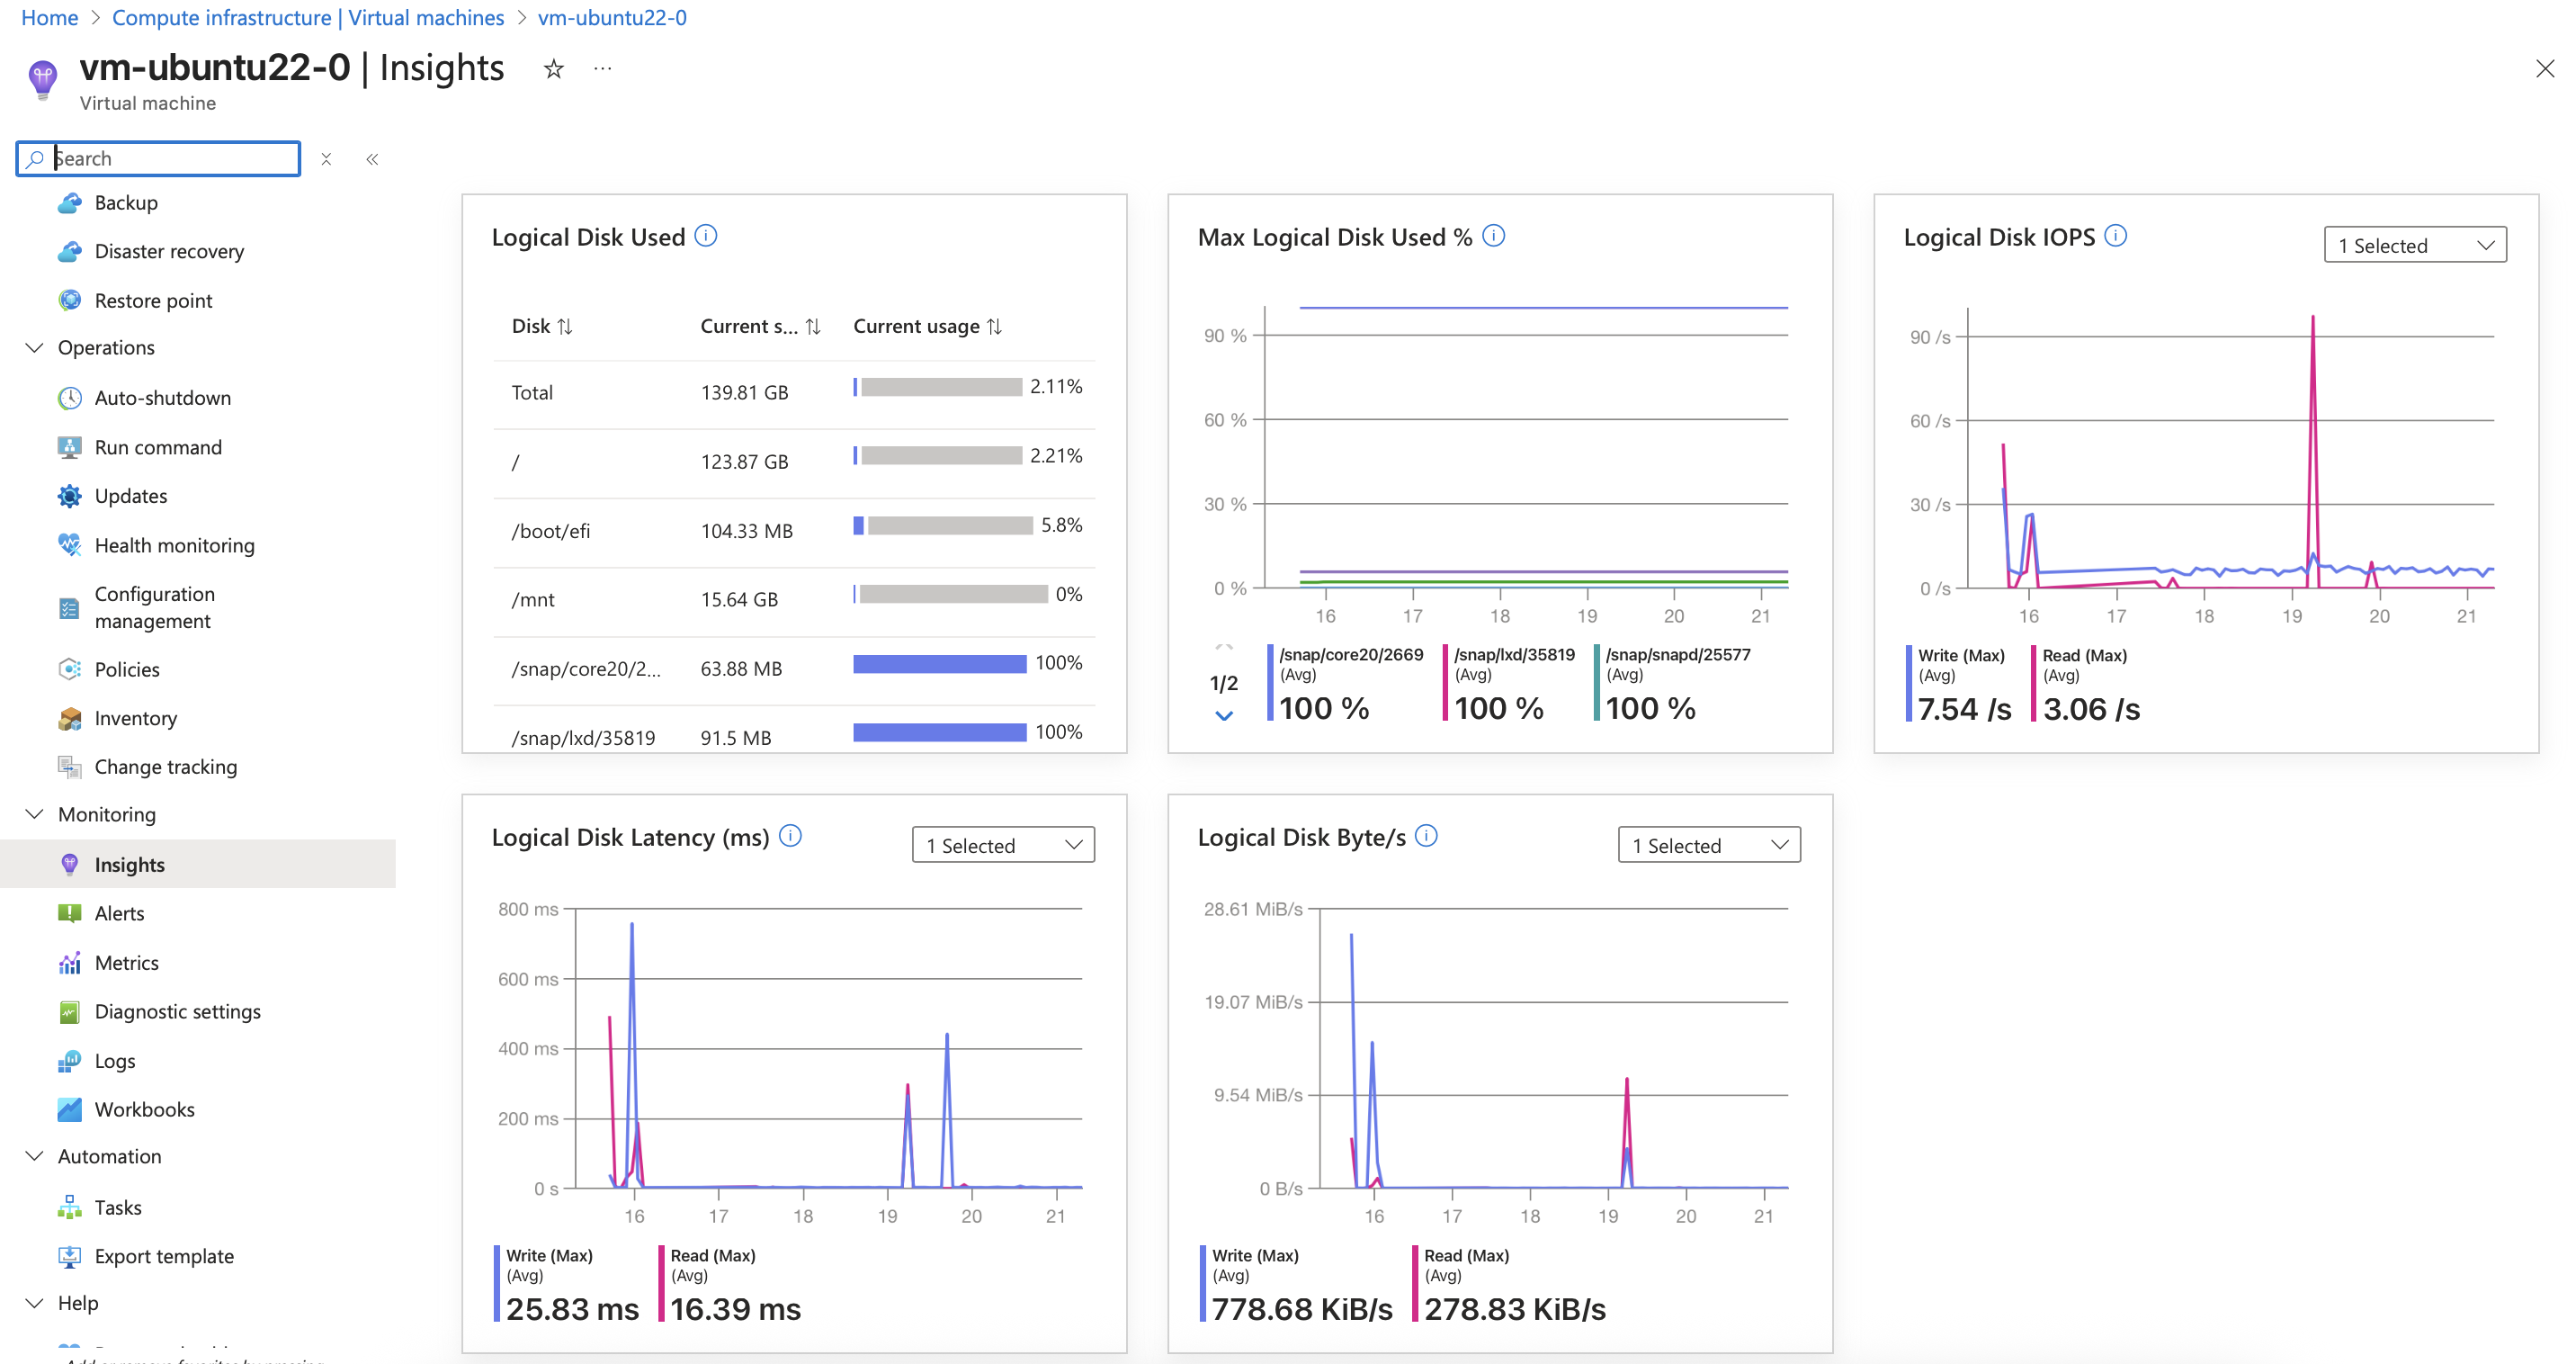Open the Metrics blade
2576x1364 pixels.
pos(126,962)
